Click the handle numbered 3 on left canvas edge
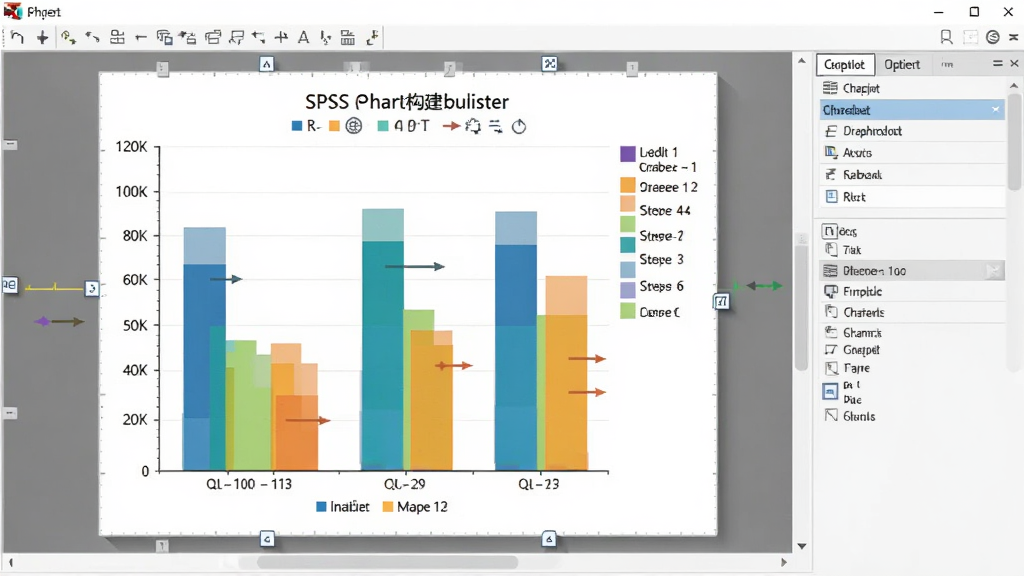The width and height of the screenshot is (1024, 576). point(92,288)
